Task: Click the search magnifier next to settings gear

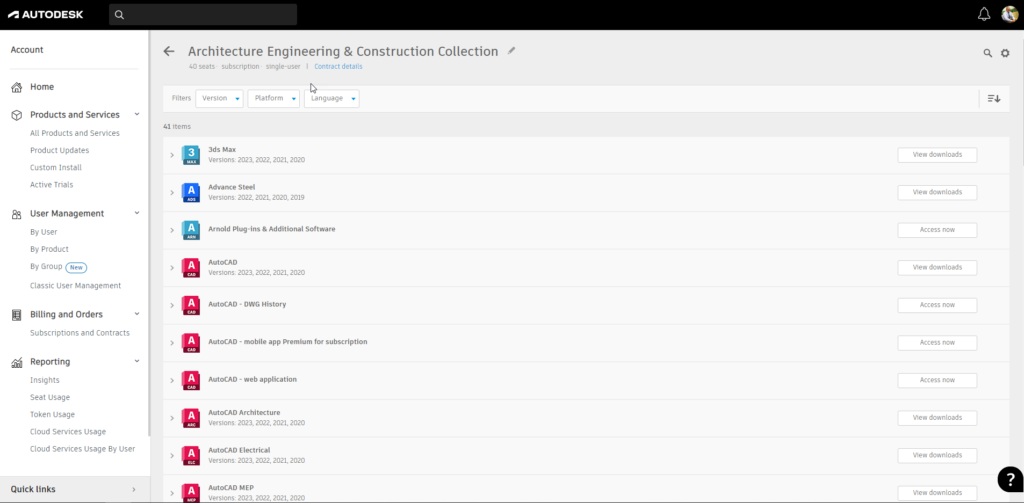Action: (987, 53)
